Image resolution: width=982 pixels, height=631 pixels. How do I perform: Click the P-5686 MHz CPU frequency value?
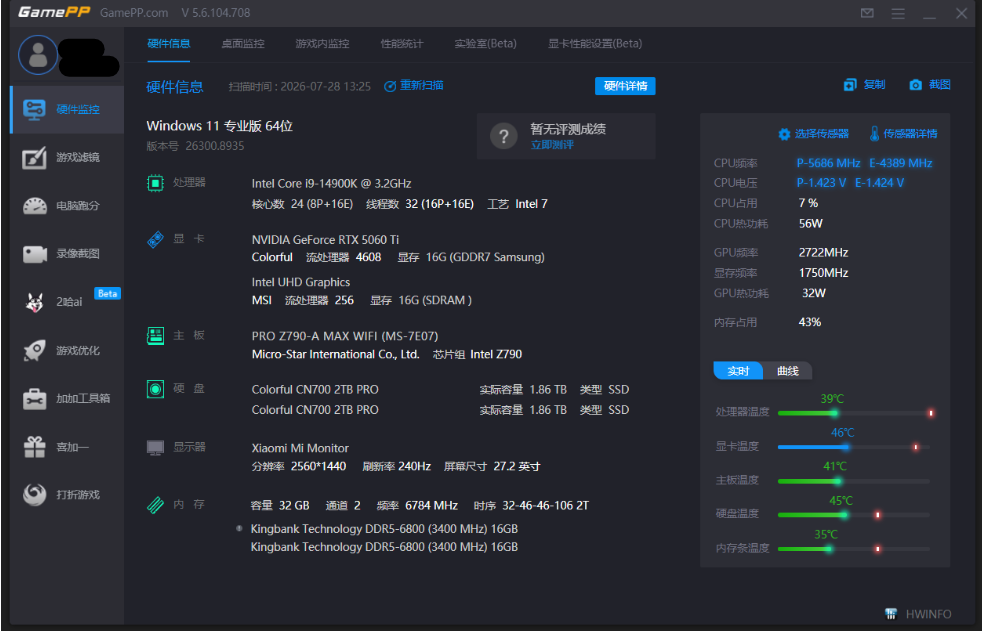[x=828, y=163]
